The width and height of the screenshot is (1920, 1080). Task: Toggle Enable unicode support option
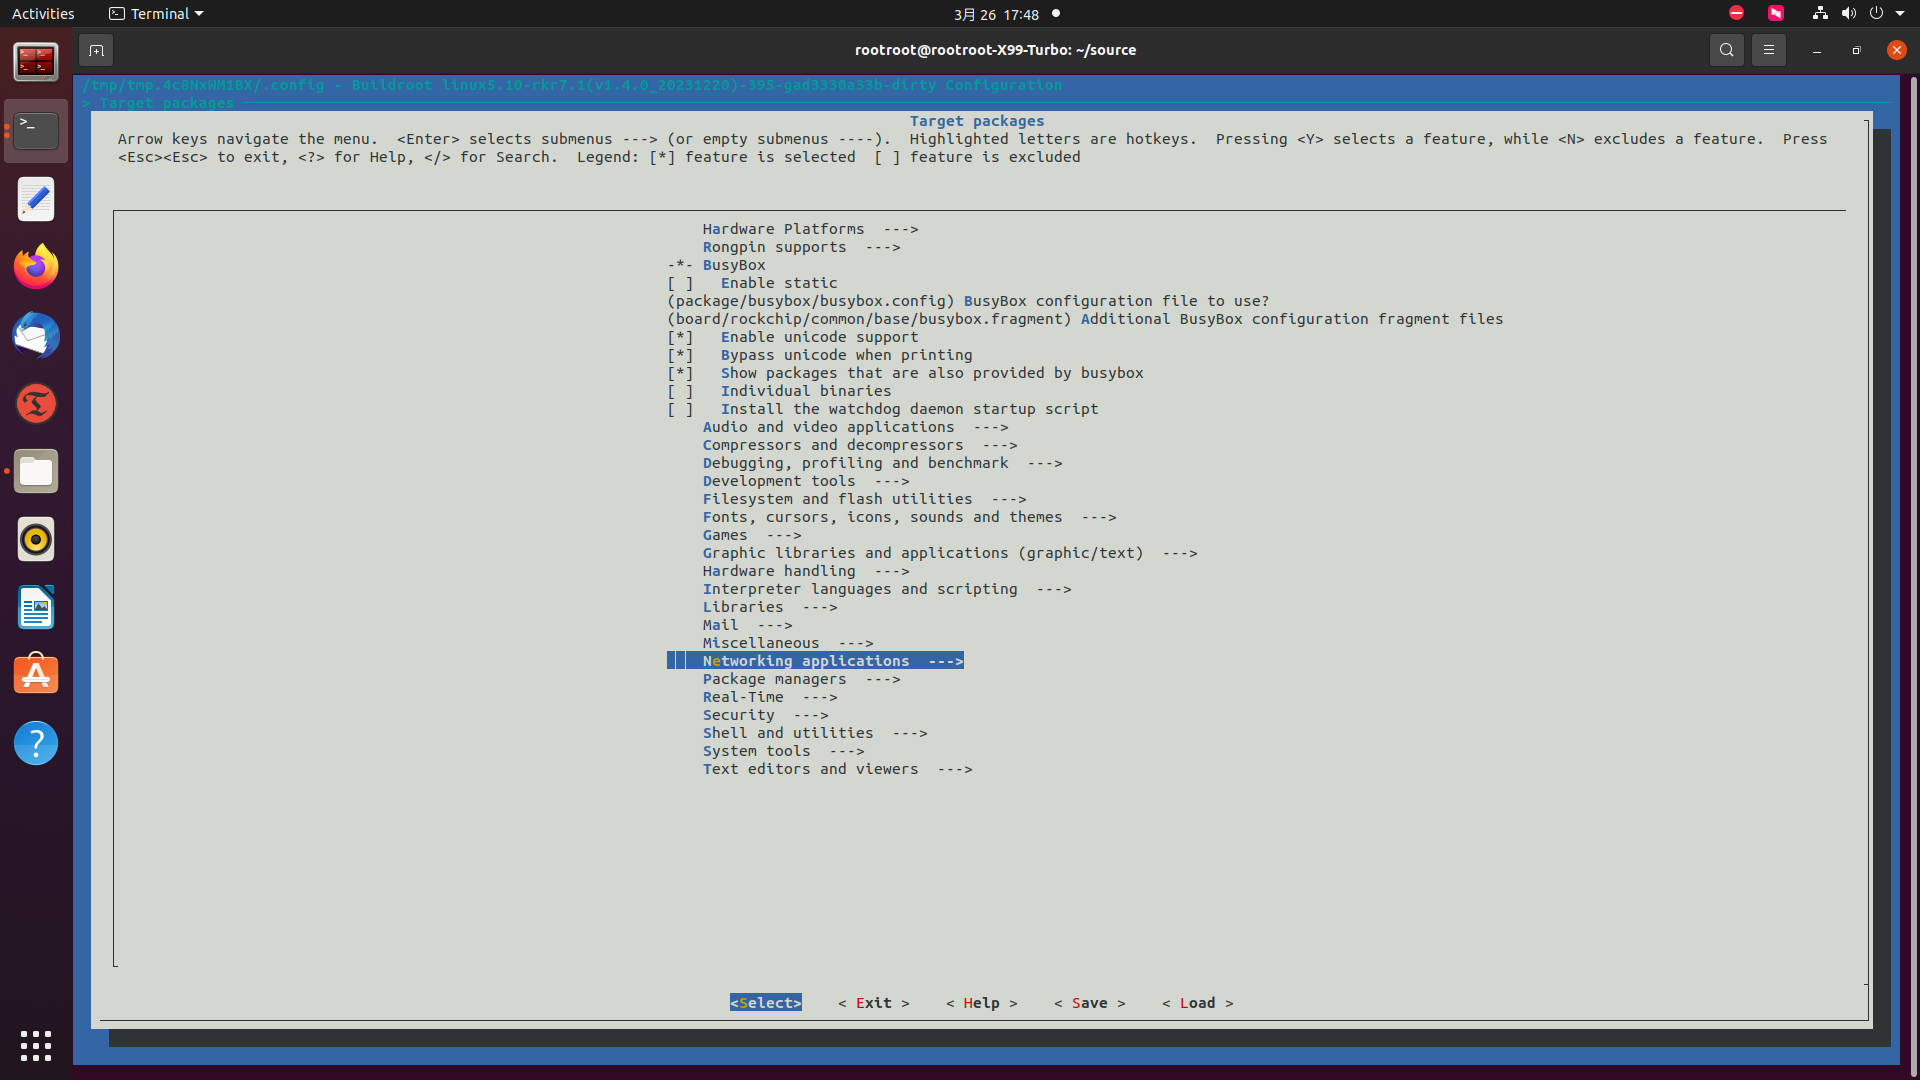(818, 337)
